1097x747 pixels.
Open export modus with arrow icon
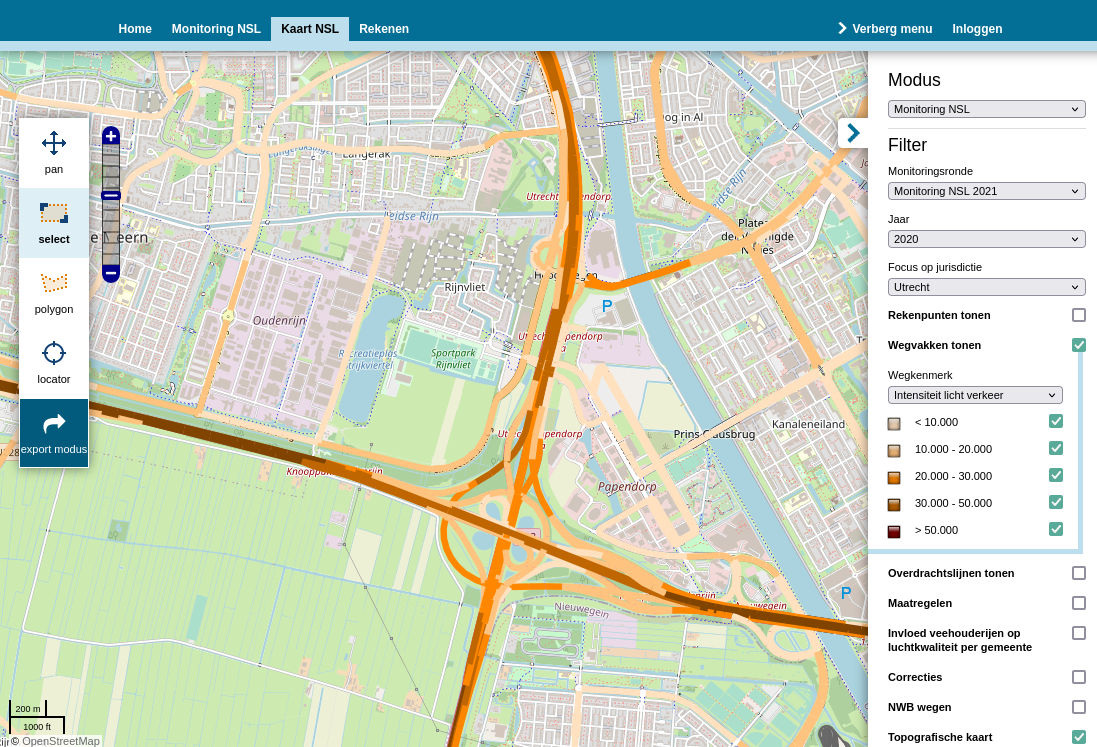(54, 433)
